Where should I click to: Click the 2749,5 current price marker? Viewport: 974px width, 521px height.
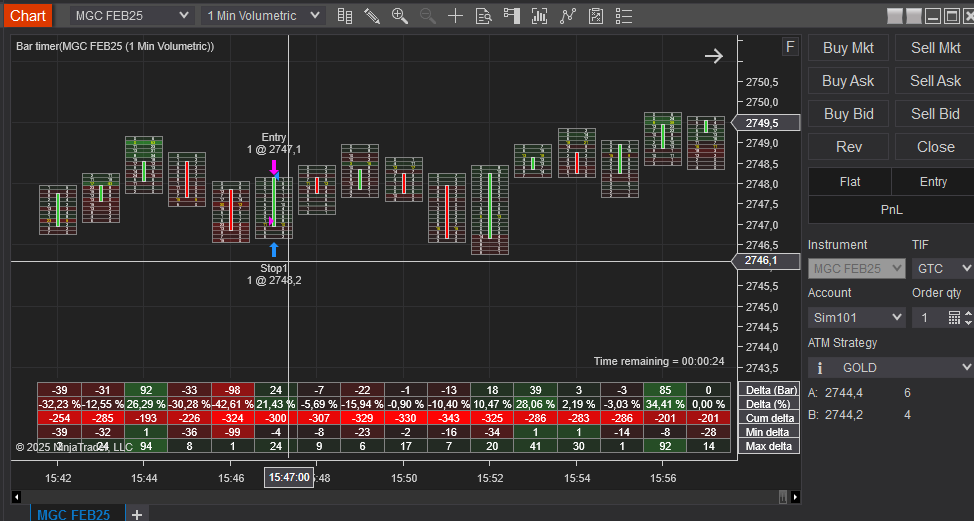click(765, 123)
